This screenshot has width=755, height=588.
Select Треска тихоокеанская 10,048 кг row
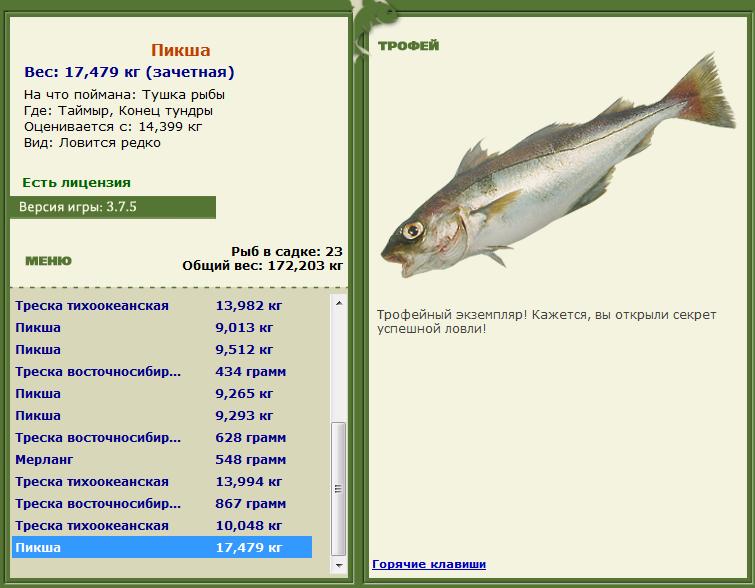pos(162,525)
